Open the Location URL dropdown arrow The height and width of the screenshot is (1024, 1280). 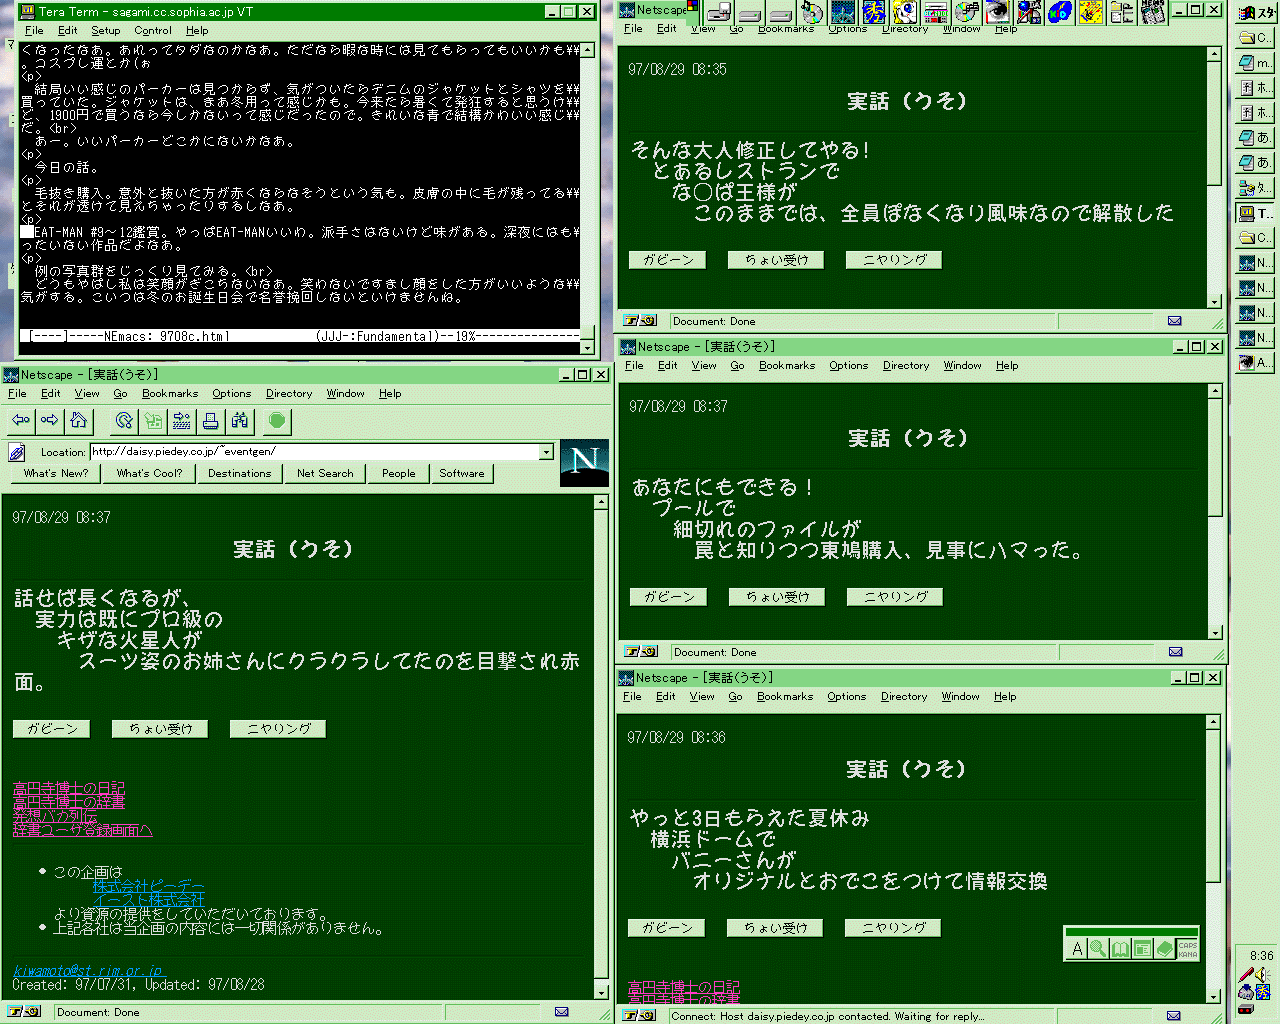[x=546, y=452]
